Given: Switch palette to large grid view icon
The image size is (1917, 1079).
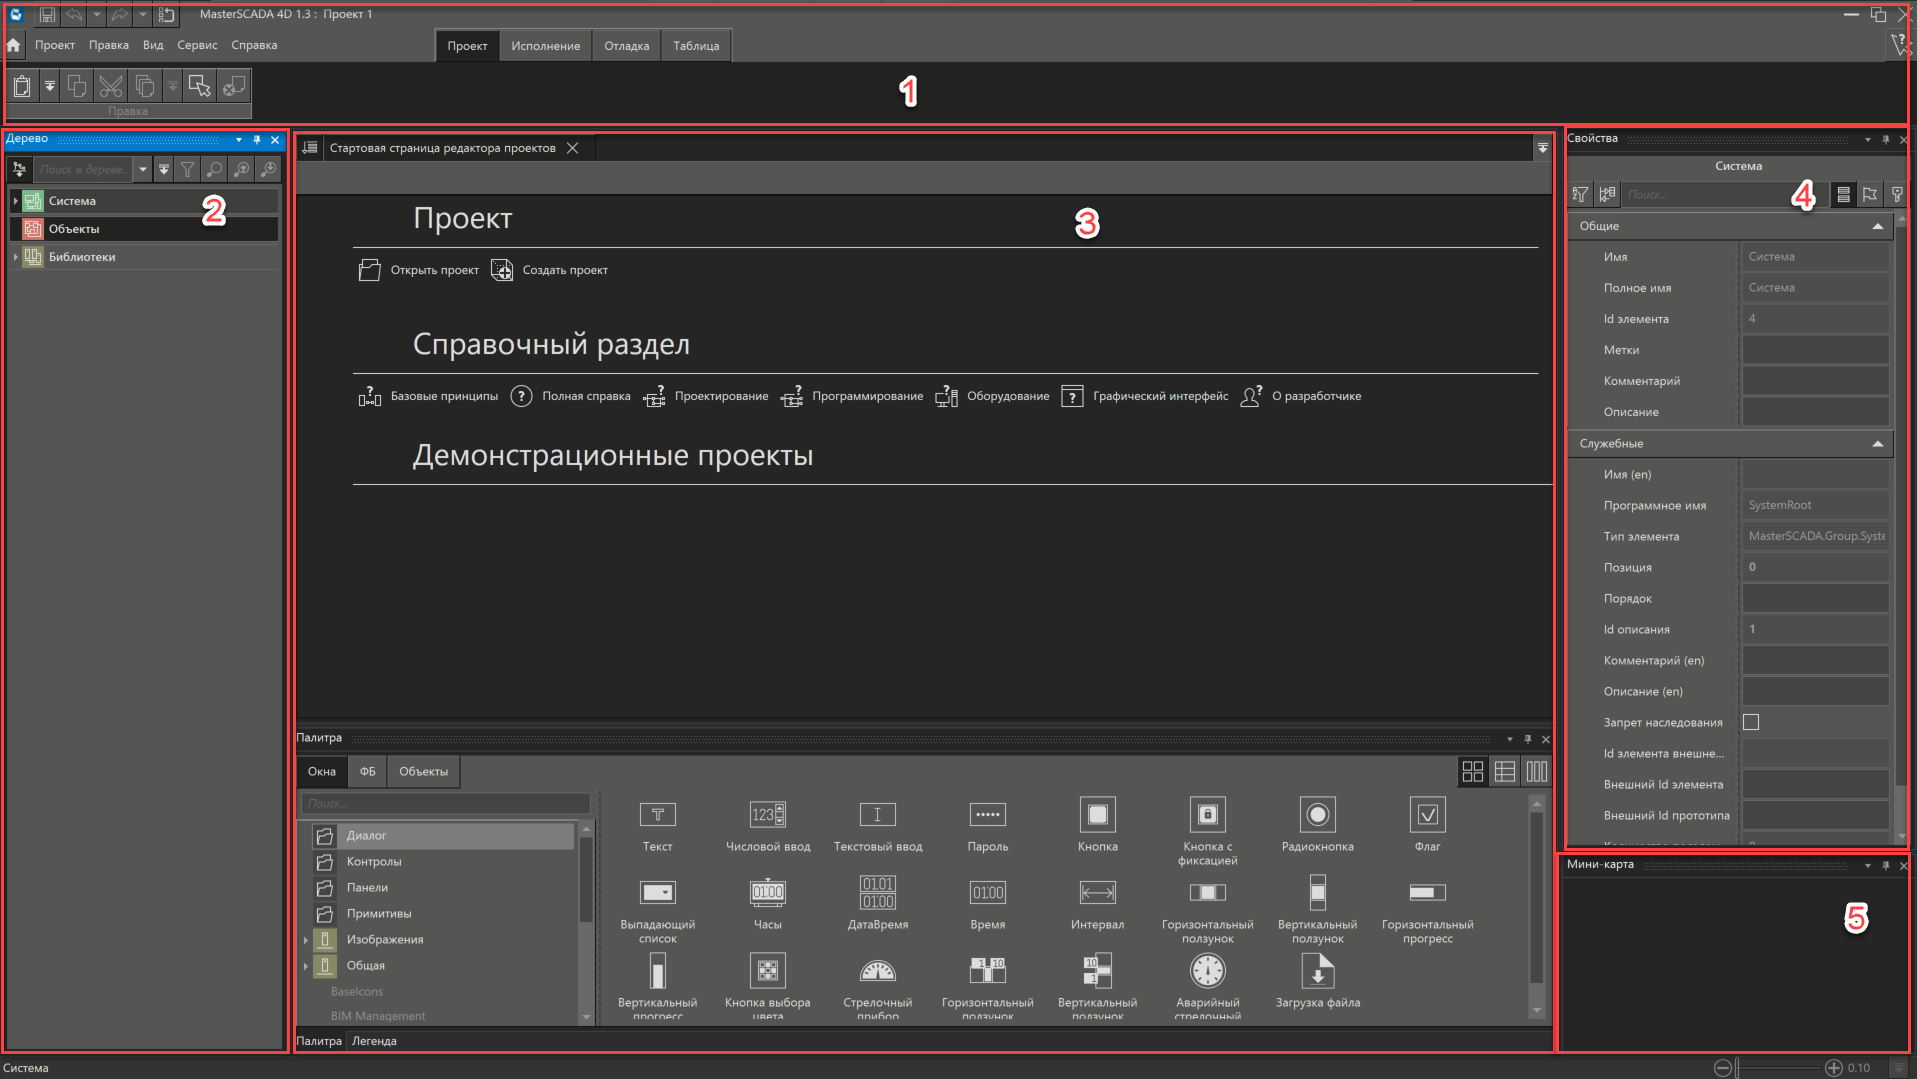Looking at the screenshot, I should pos(1472,771).
